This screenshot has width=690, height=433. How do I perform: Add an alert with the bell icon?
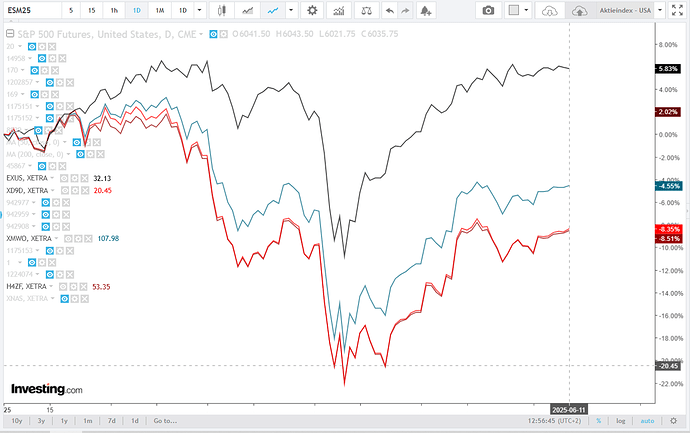(426, 10)
